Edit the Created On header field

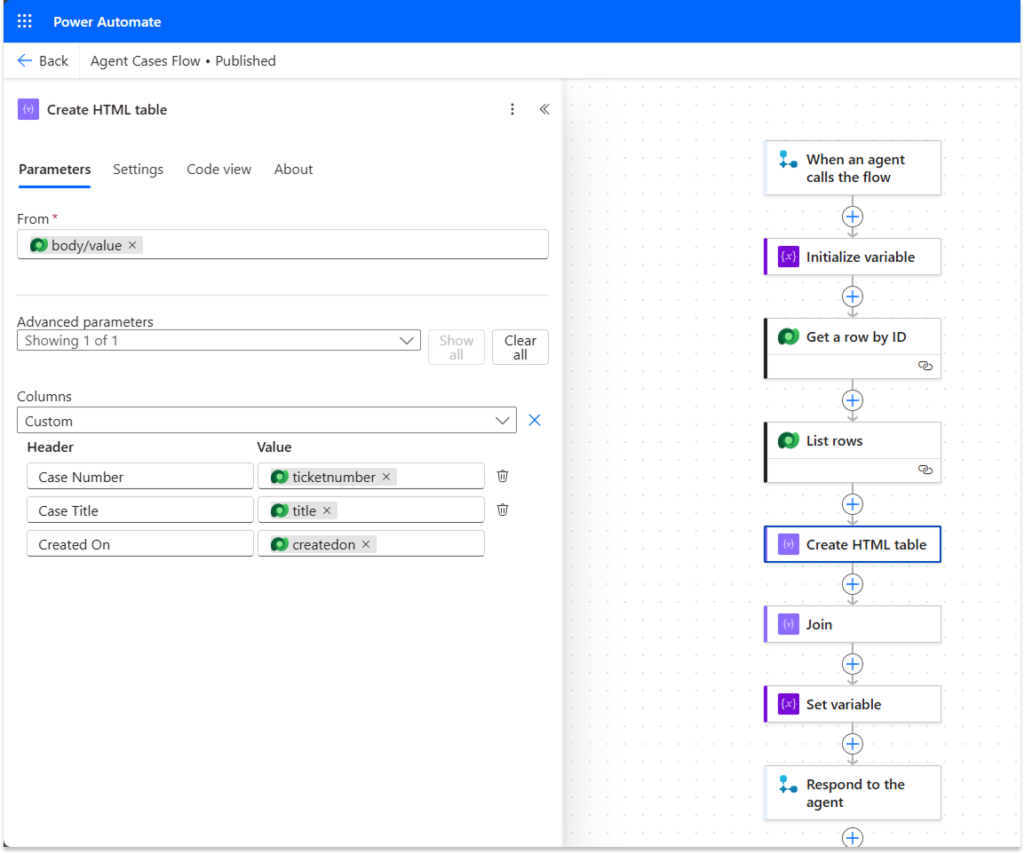tap(140, 545)
